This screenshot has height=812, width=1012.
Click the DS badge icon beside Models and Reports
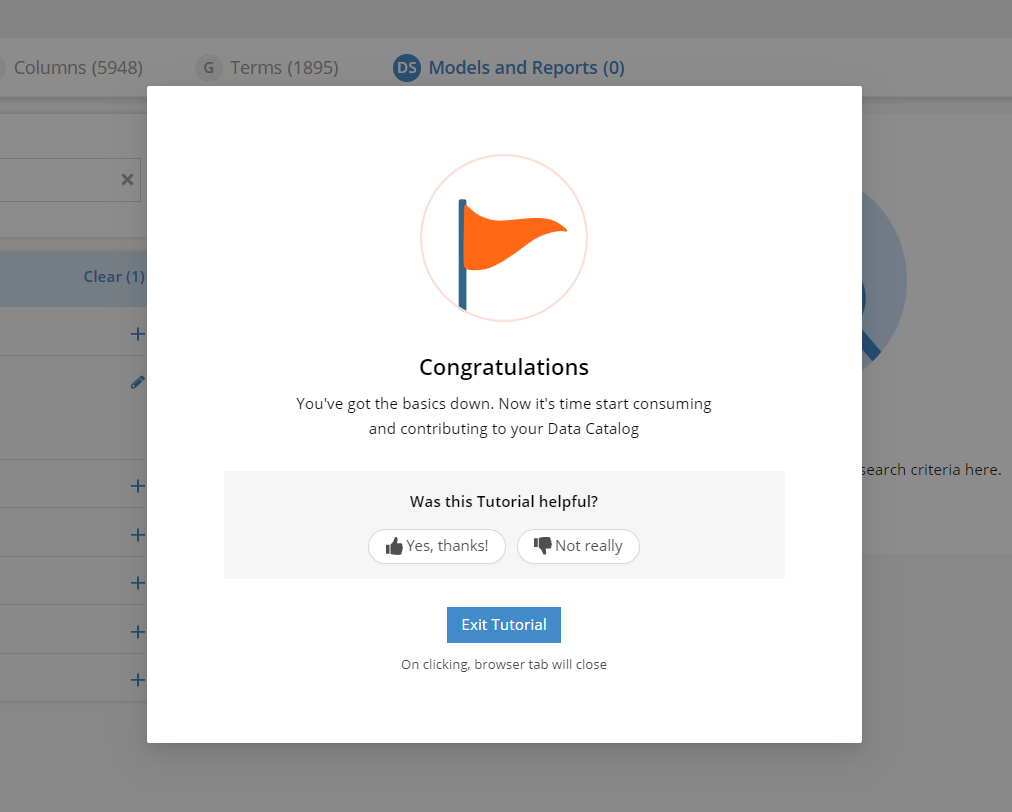pyautogui.click(x=407, y=68)
